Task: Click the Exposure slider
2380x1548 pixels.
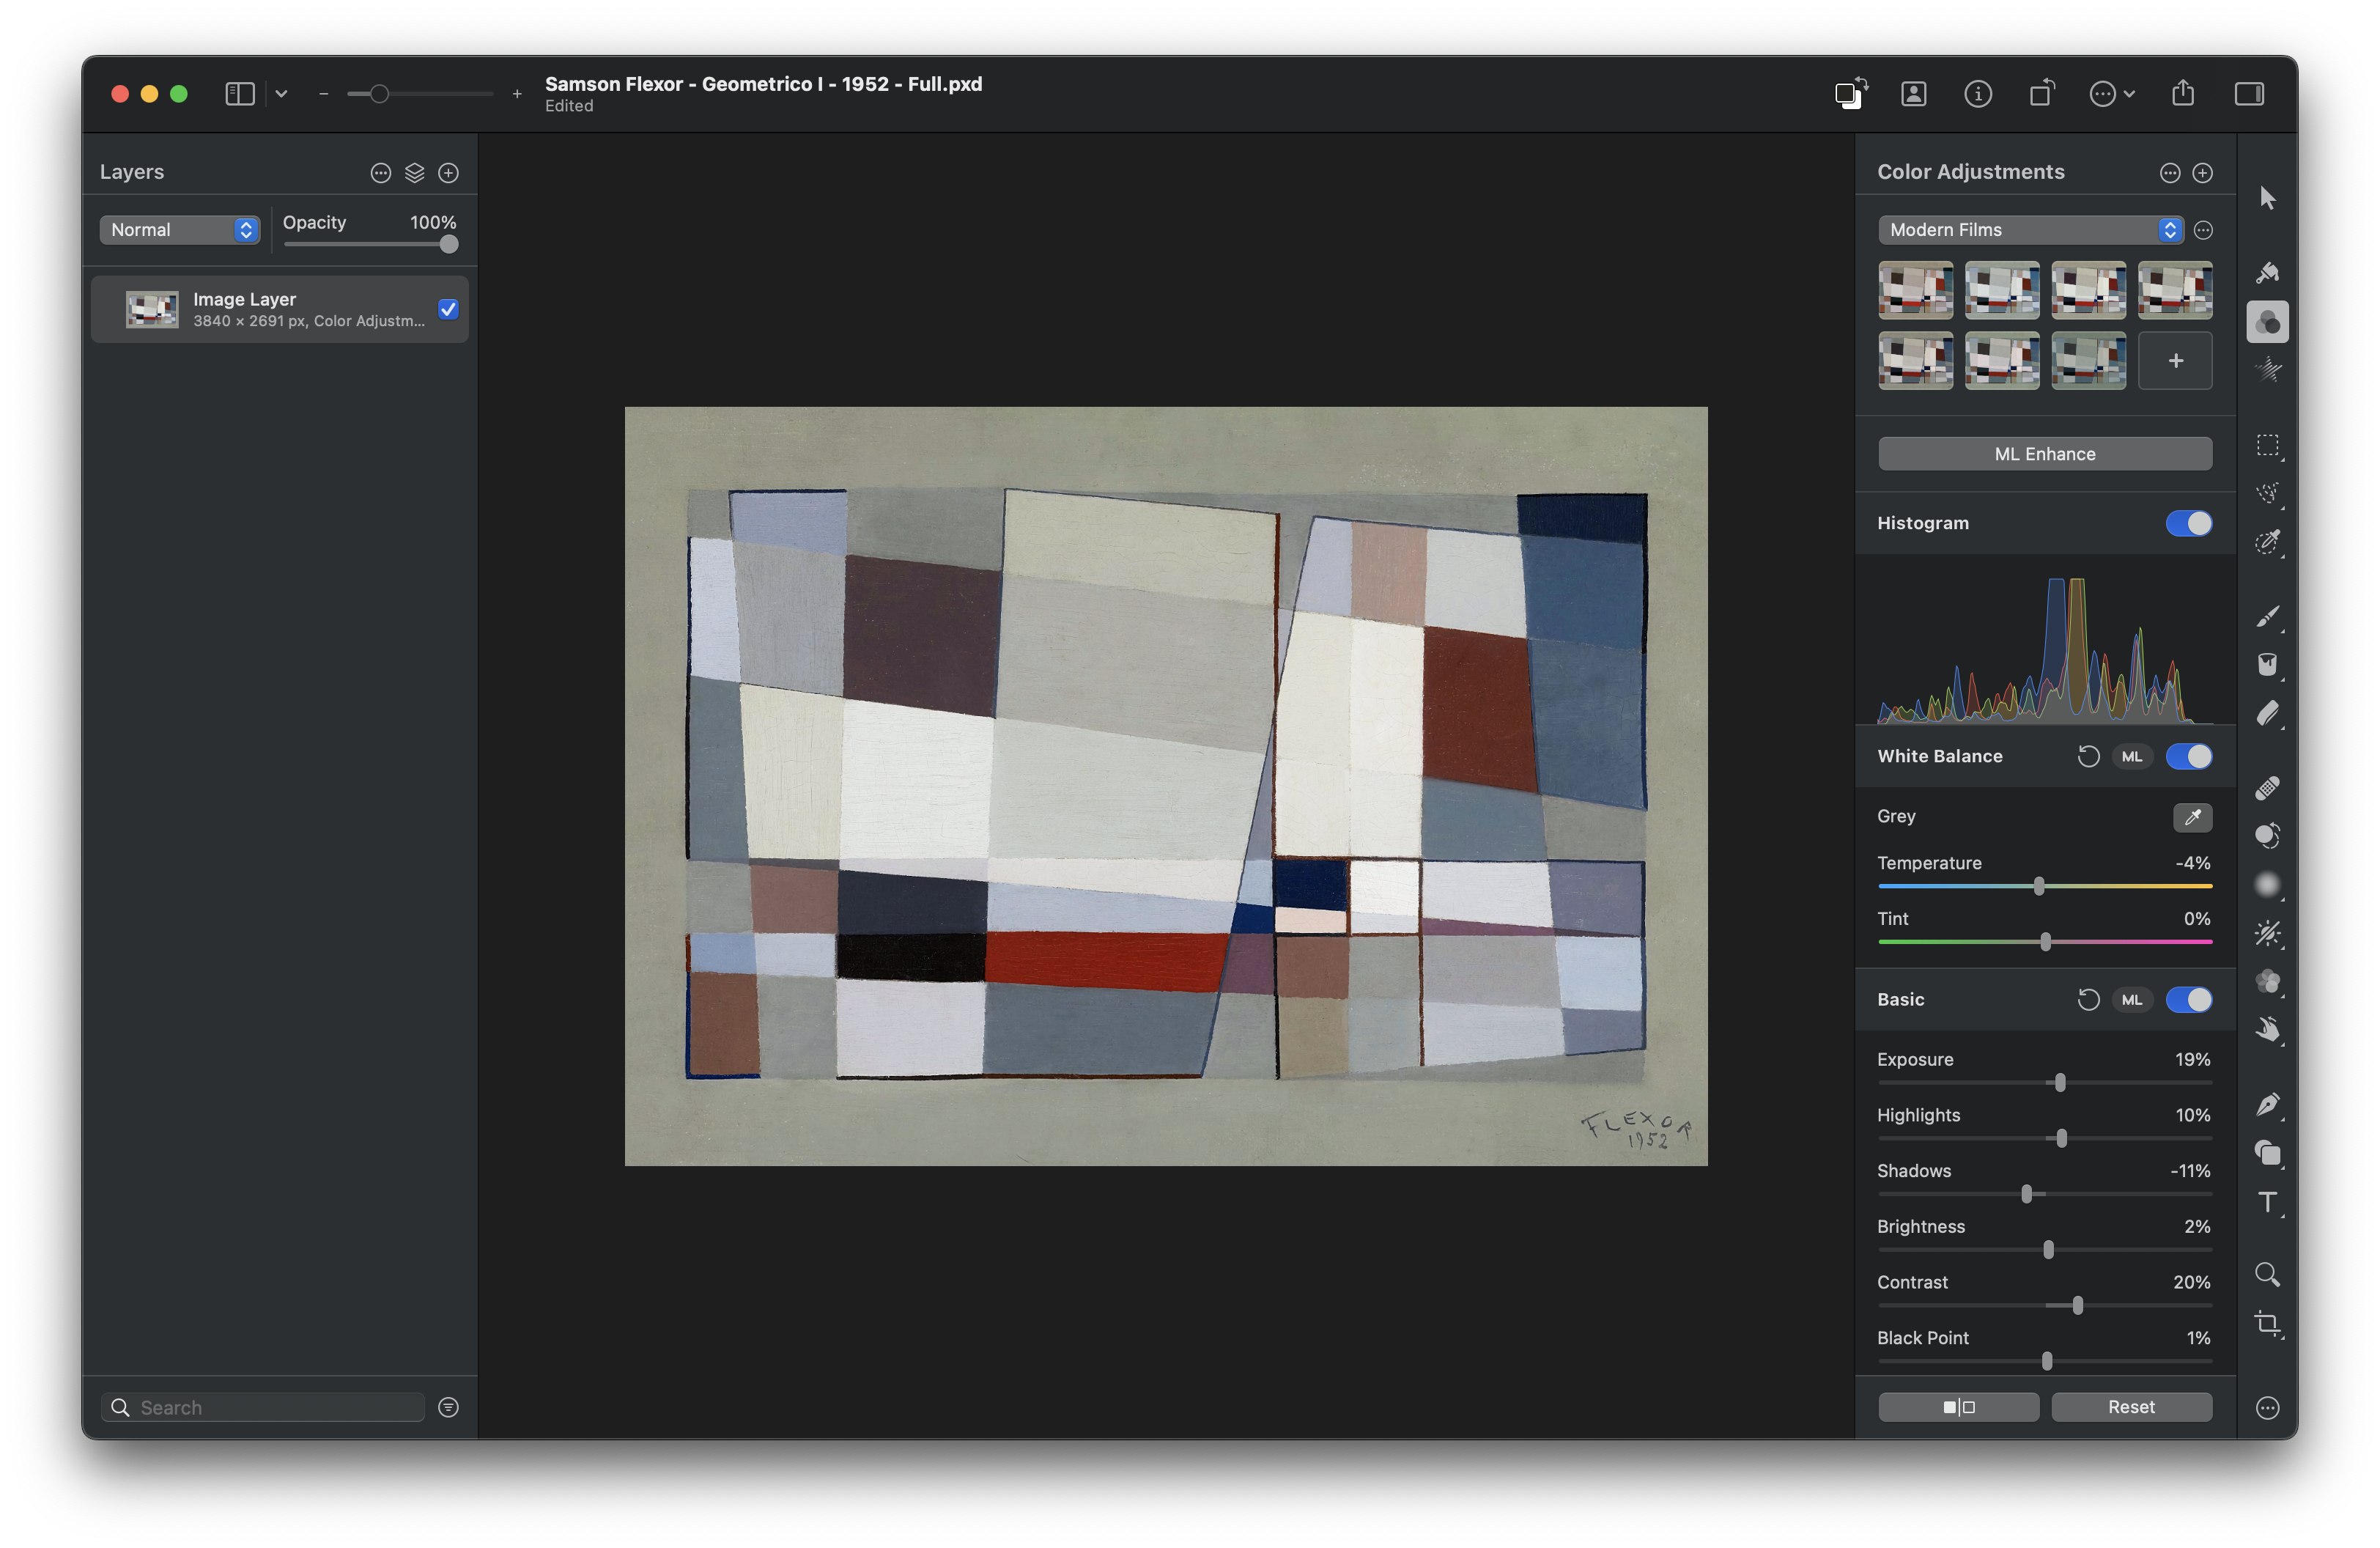Action: (x=2044, y=1082)
